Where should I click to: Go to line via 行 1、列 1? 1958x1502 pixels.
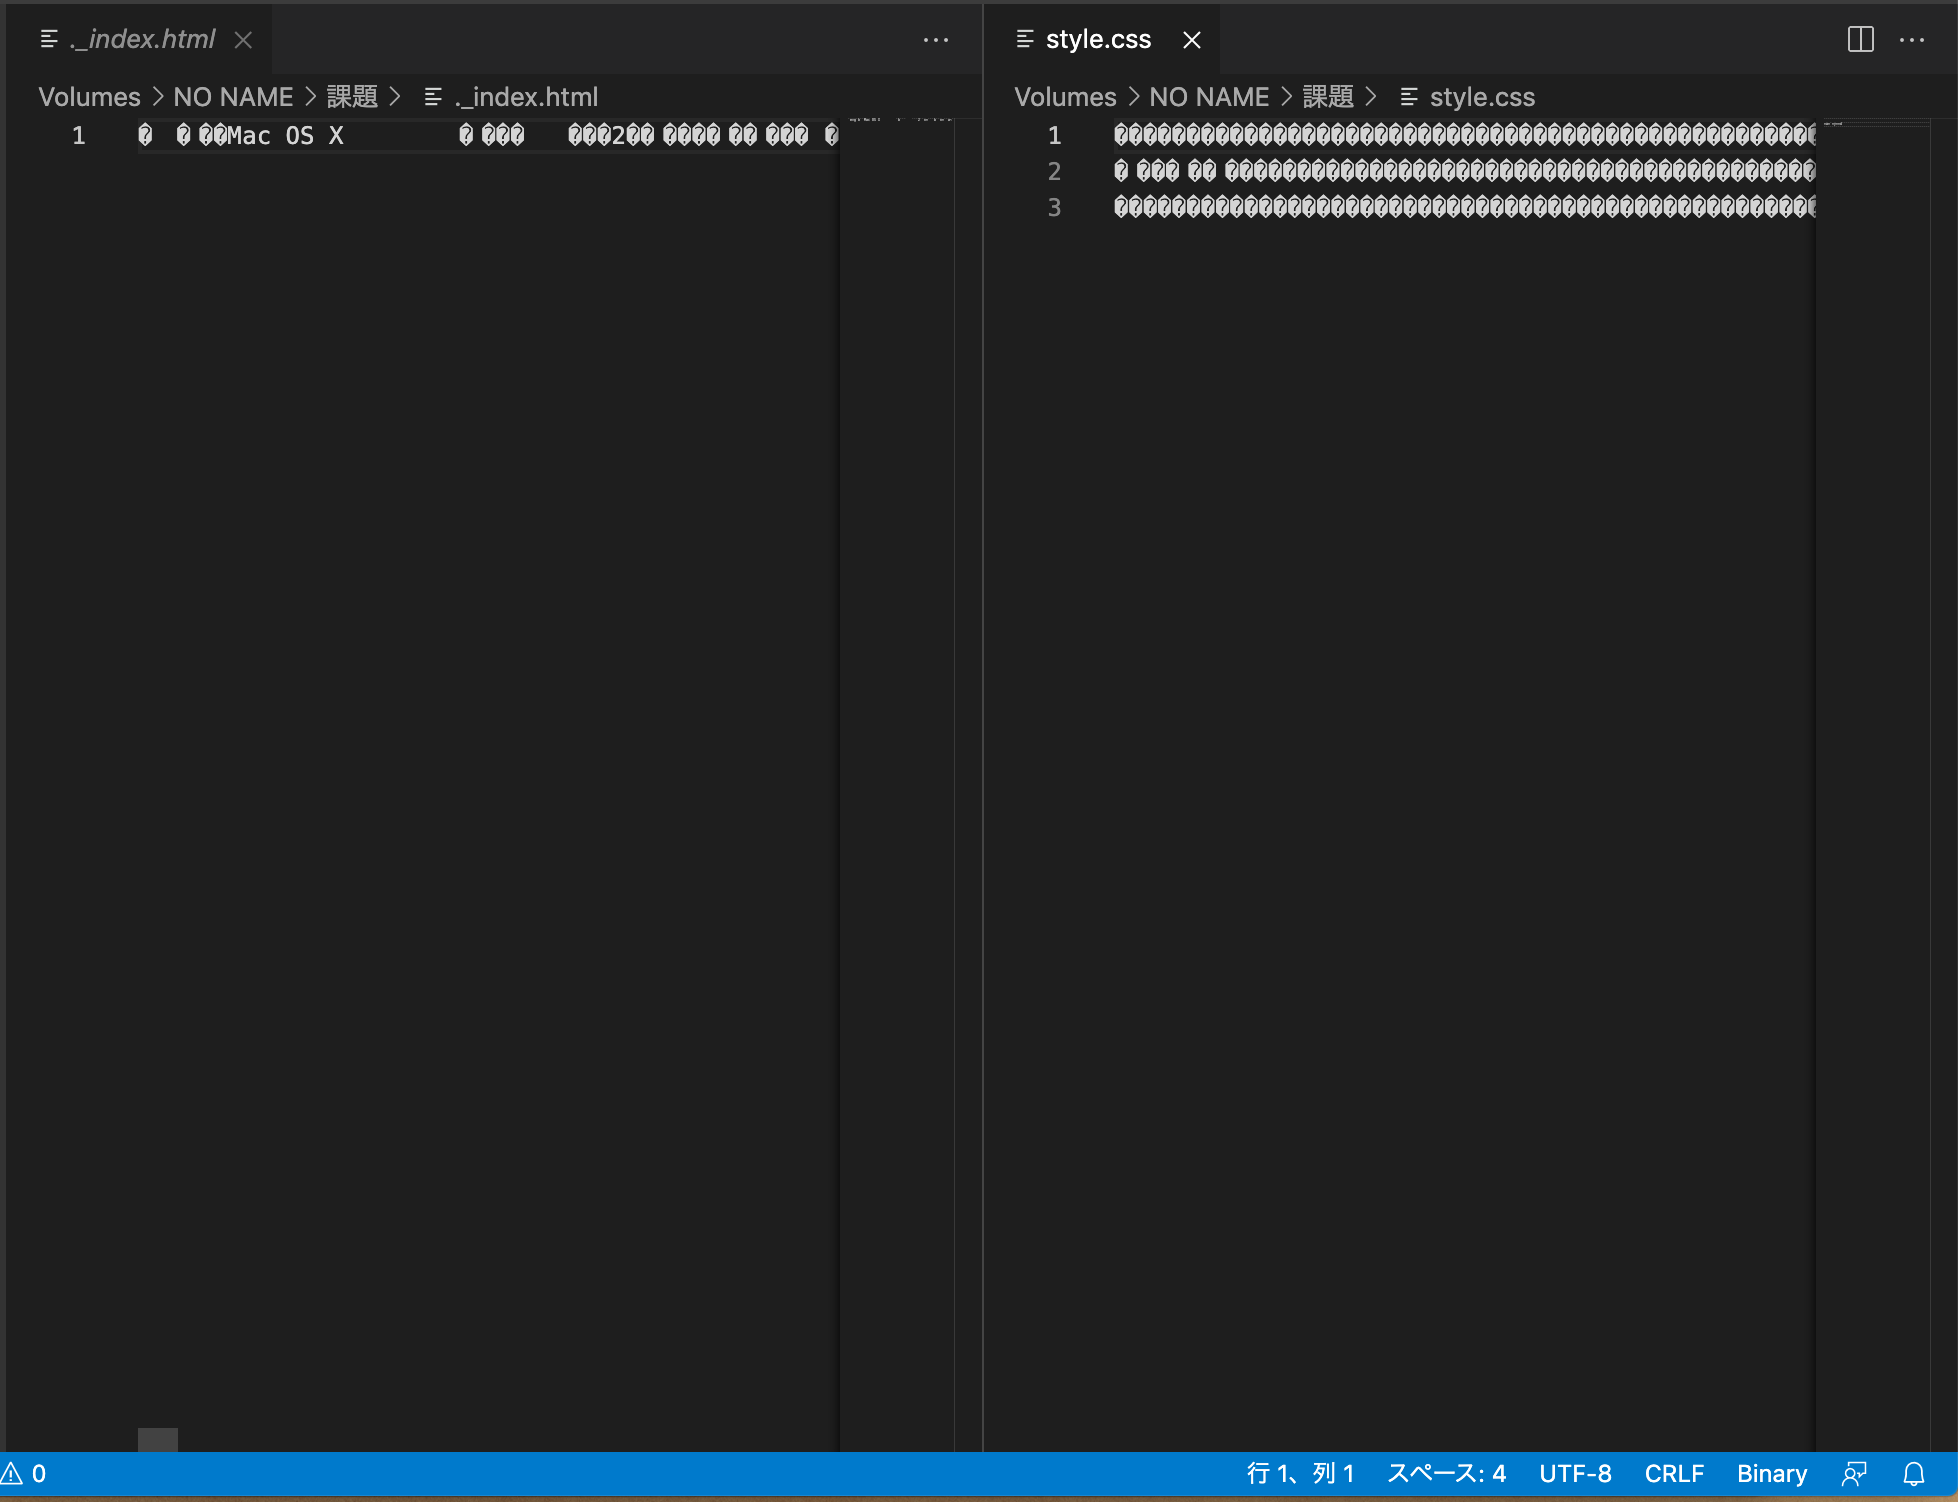[1299, 1473]
